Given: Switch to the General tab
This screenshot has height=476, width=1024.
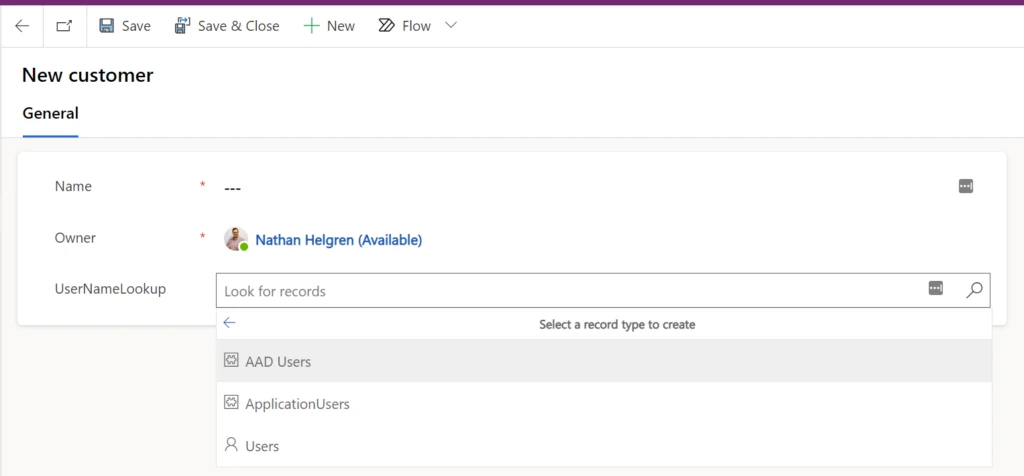Looking at the screenshot, I should coord(50,114).
